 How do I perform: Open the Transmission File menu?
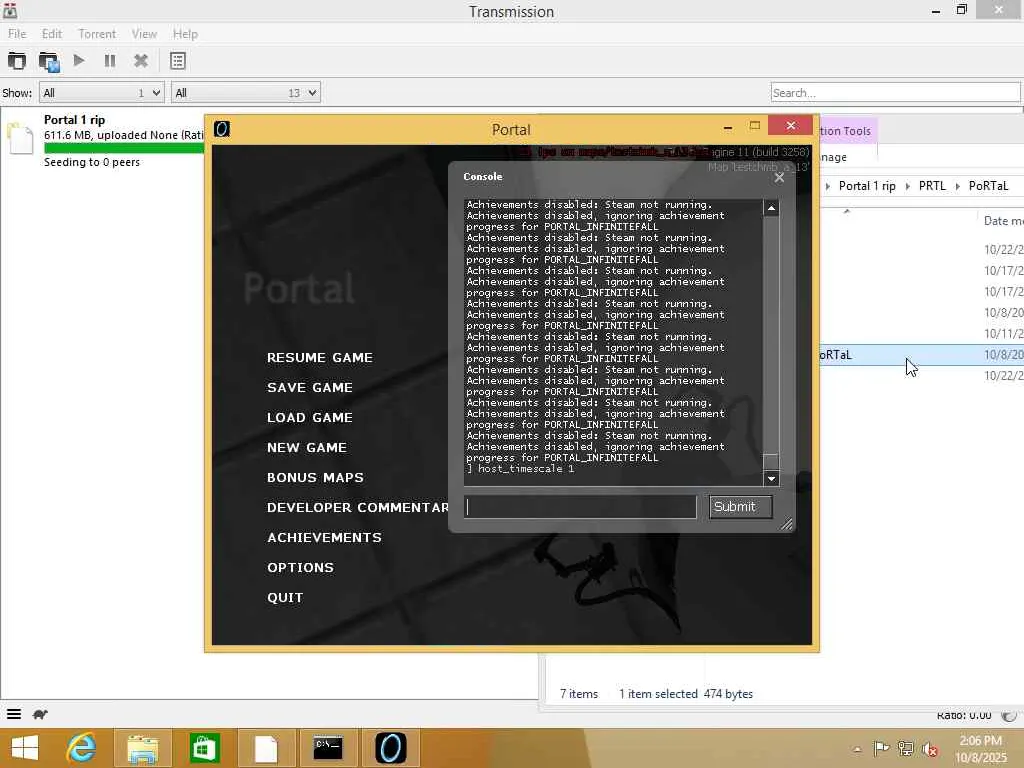pyautogui.click(x=17, y=34)
